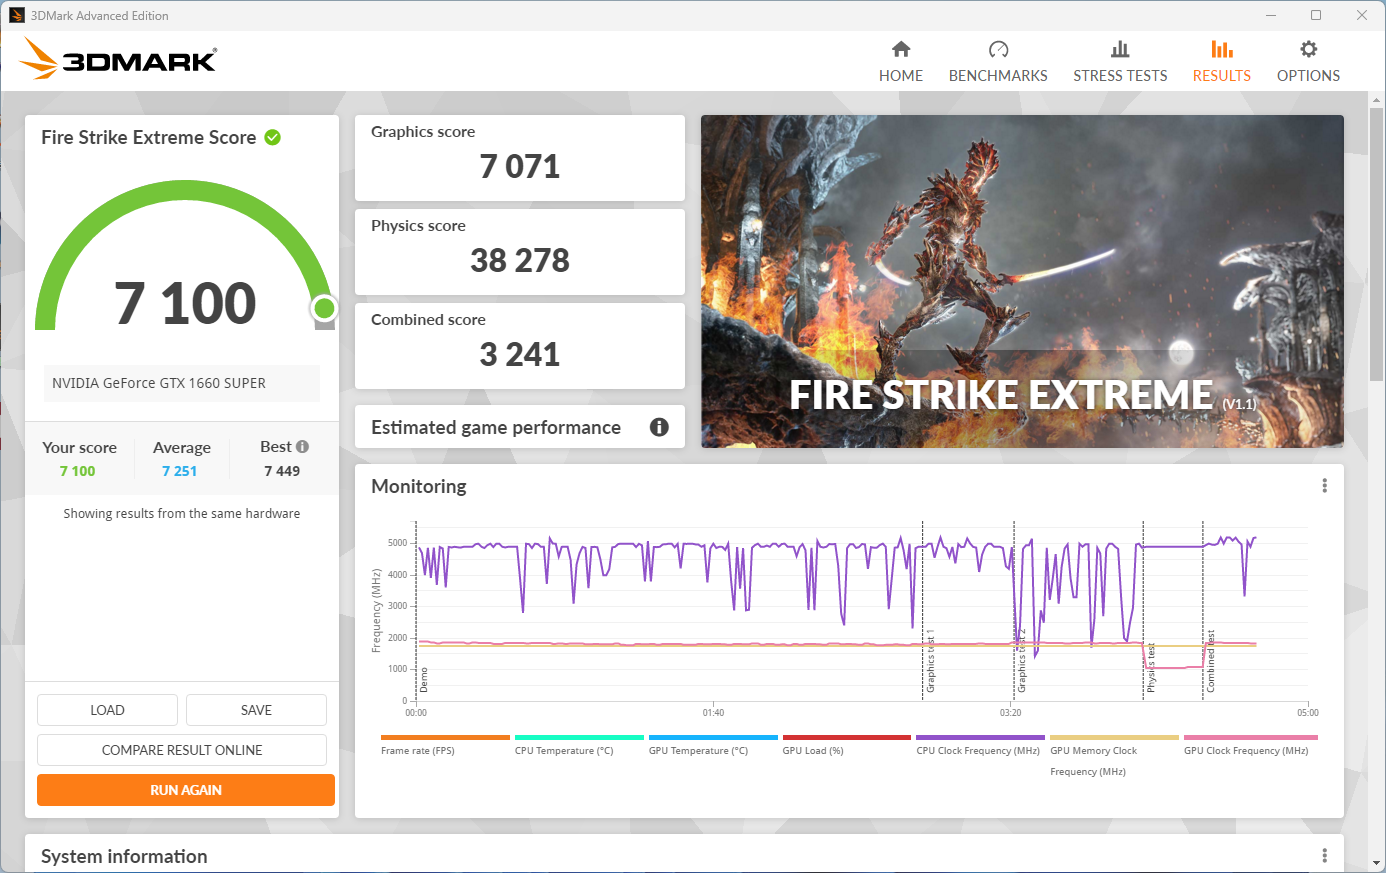Click 01:40 time axis label

click(x=713, y=713)
